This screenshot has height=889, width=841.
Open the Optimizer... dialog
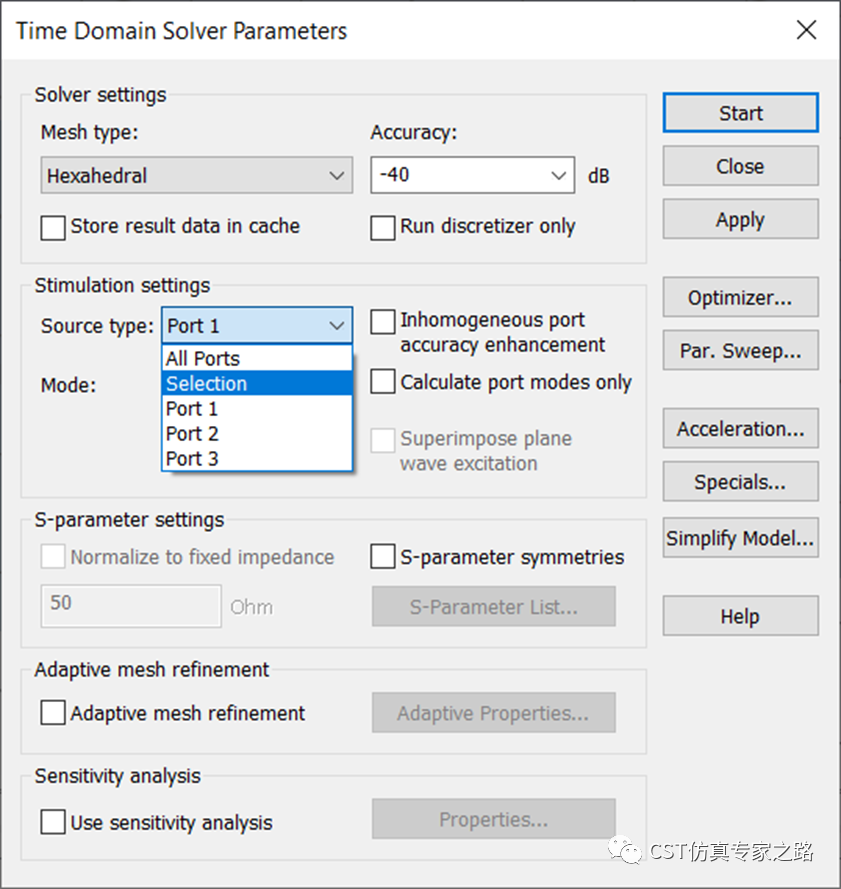point(741,297)
